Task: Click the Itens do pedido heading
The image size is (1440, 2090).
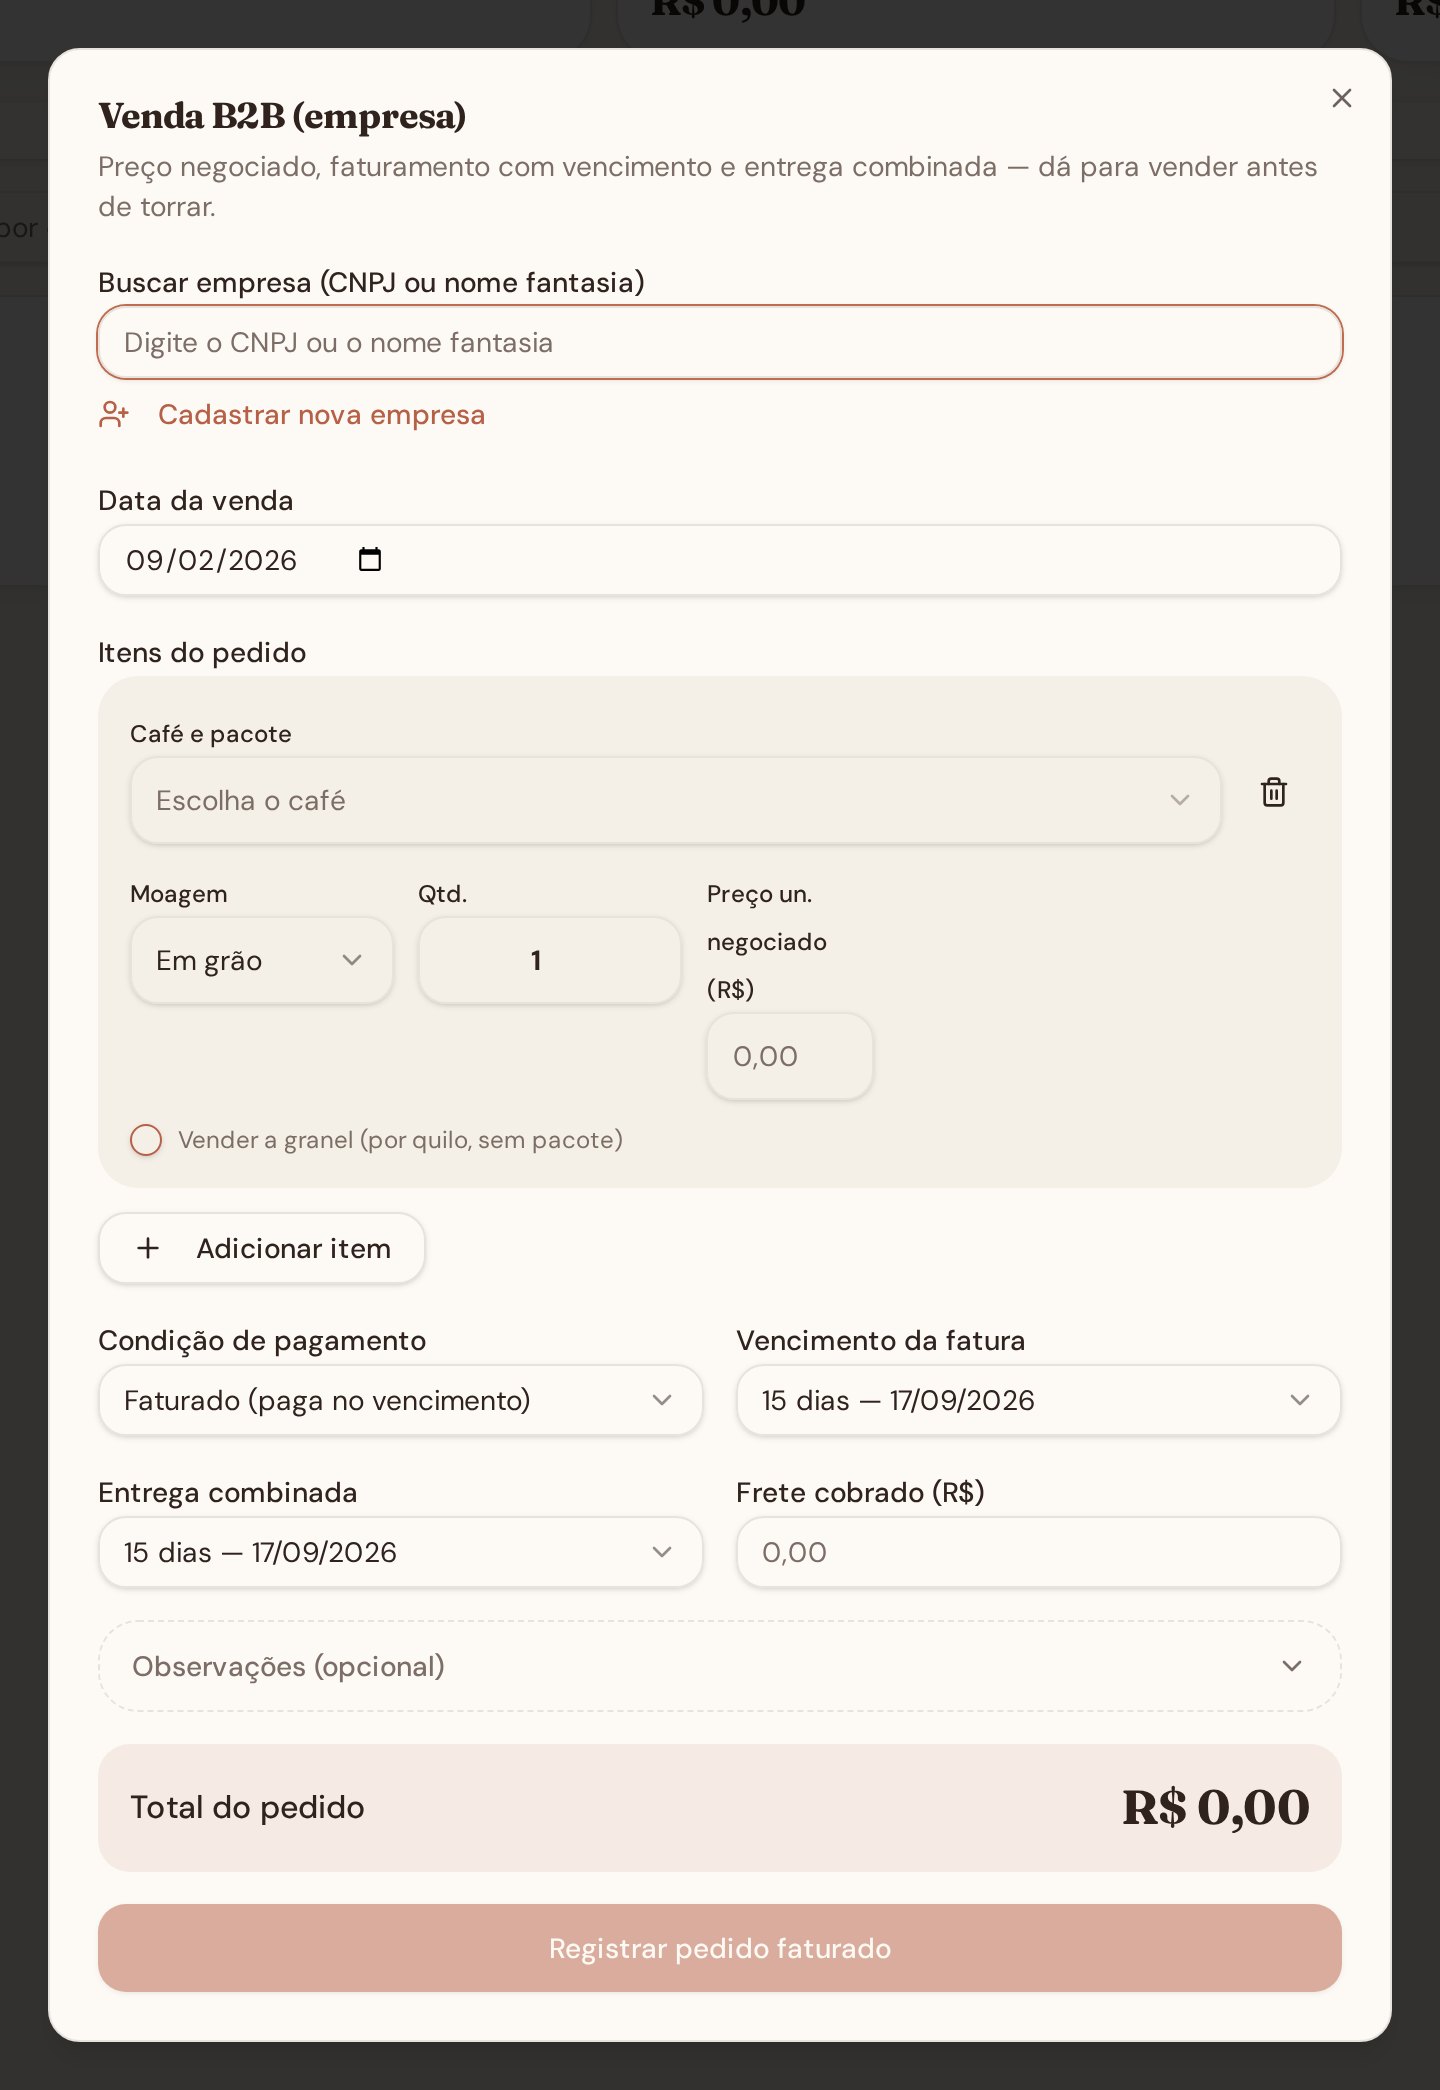Action: 202,653
